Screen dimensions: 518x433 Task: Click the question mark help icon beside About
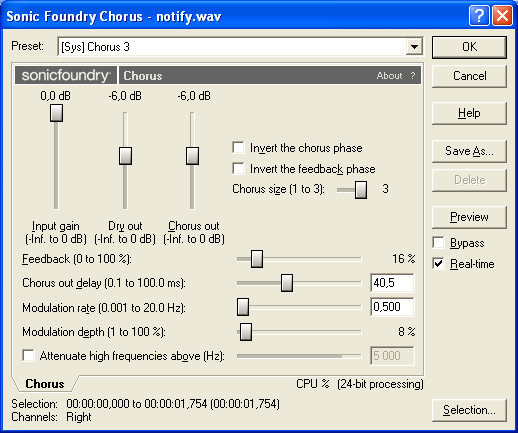(413, 76)
